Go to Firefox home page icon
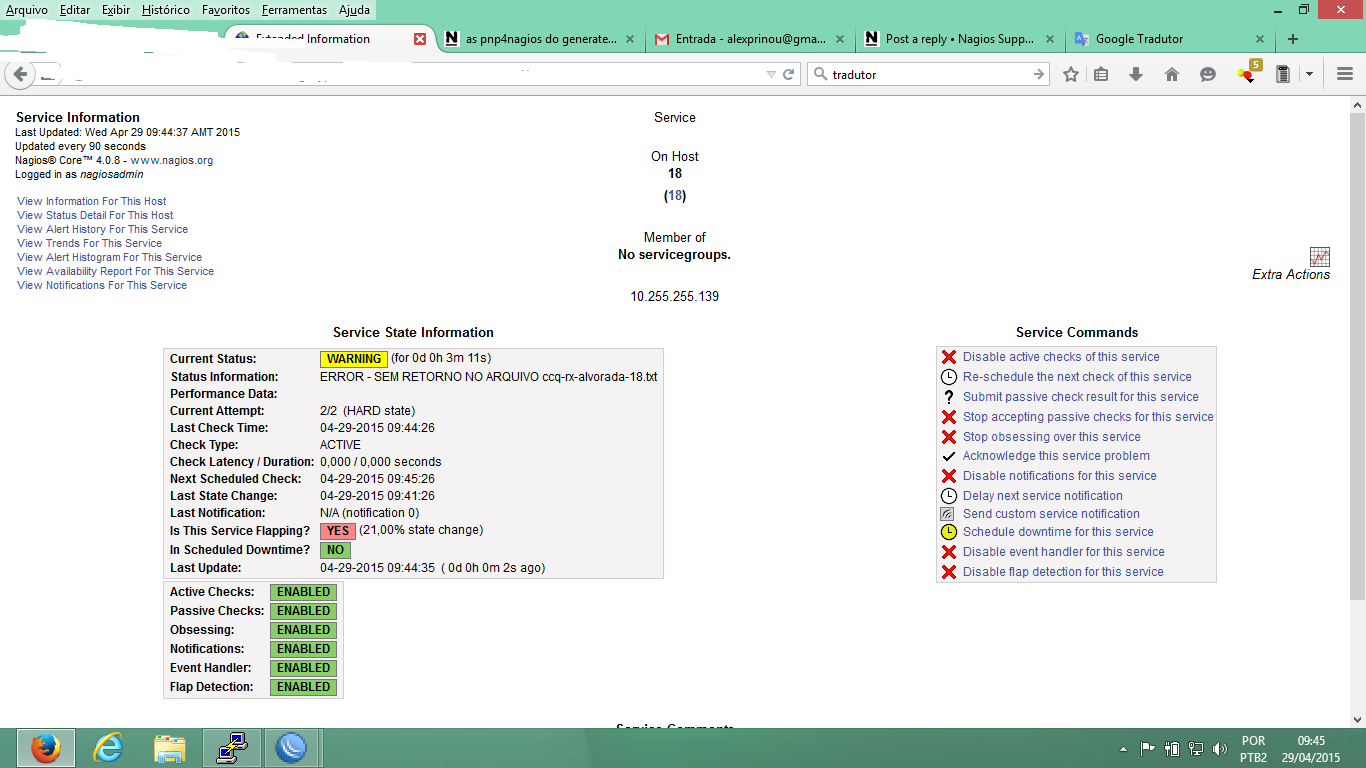The image size is (1366, 768). tap(1172, 74)
